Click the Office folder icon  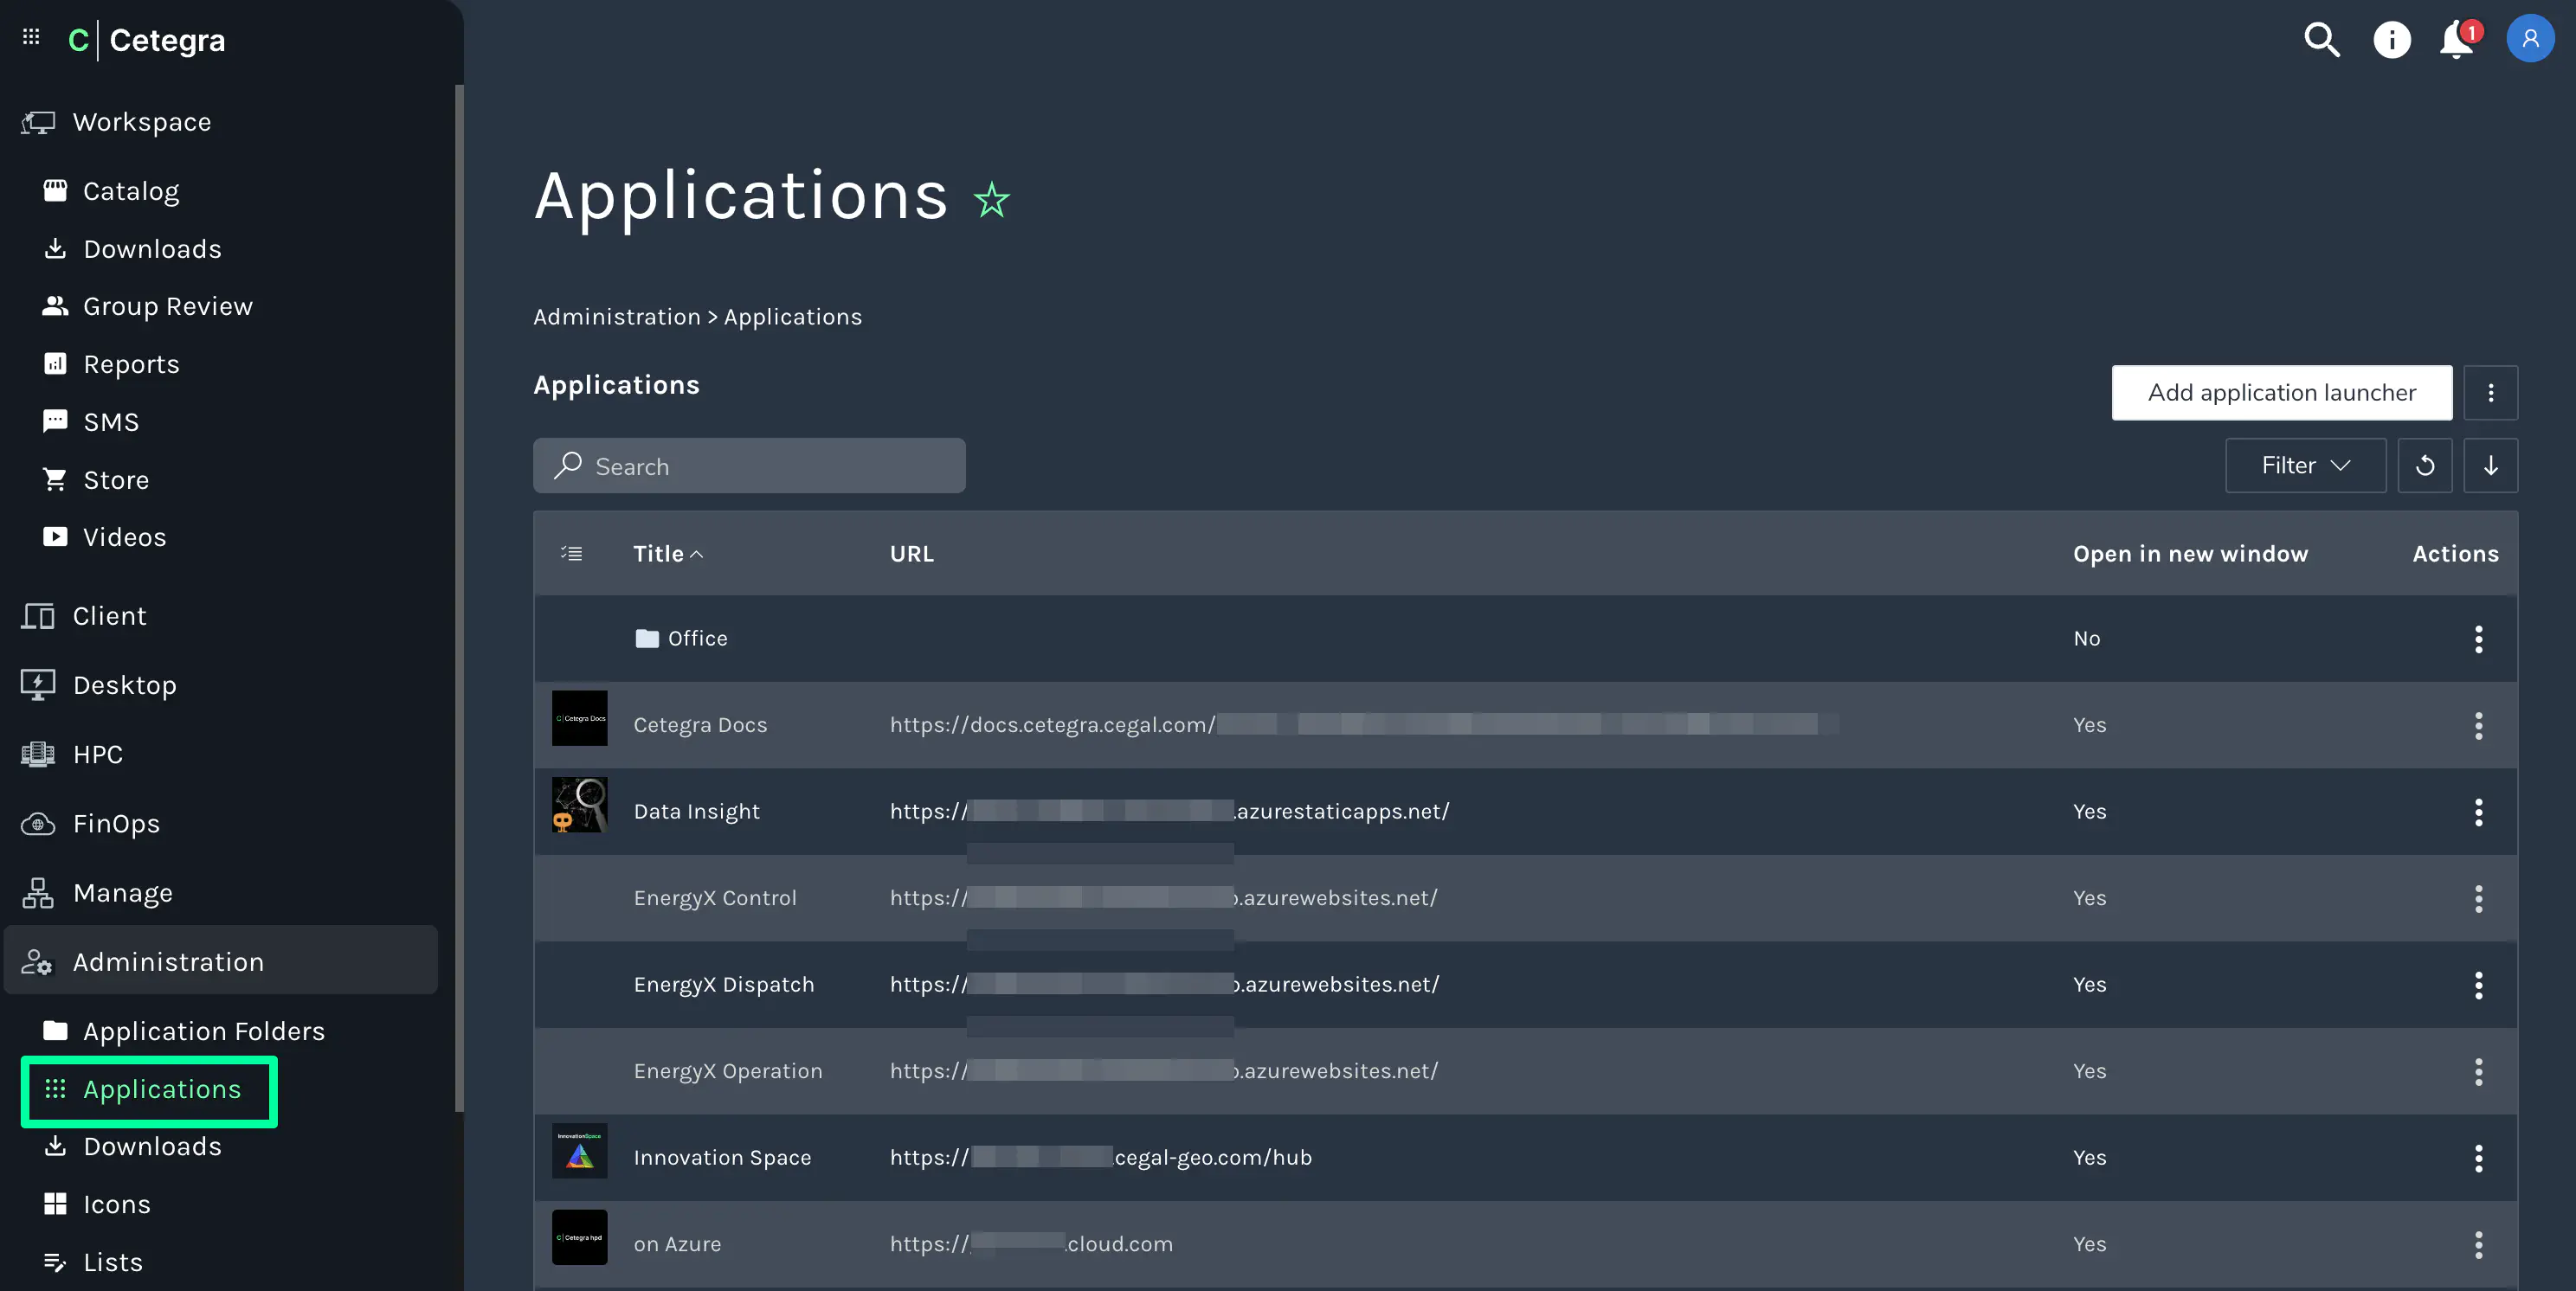click(647, 638)
